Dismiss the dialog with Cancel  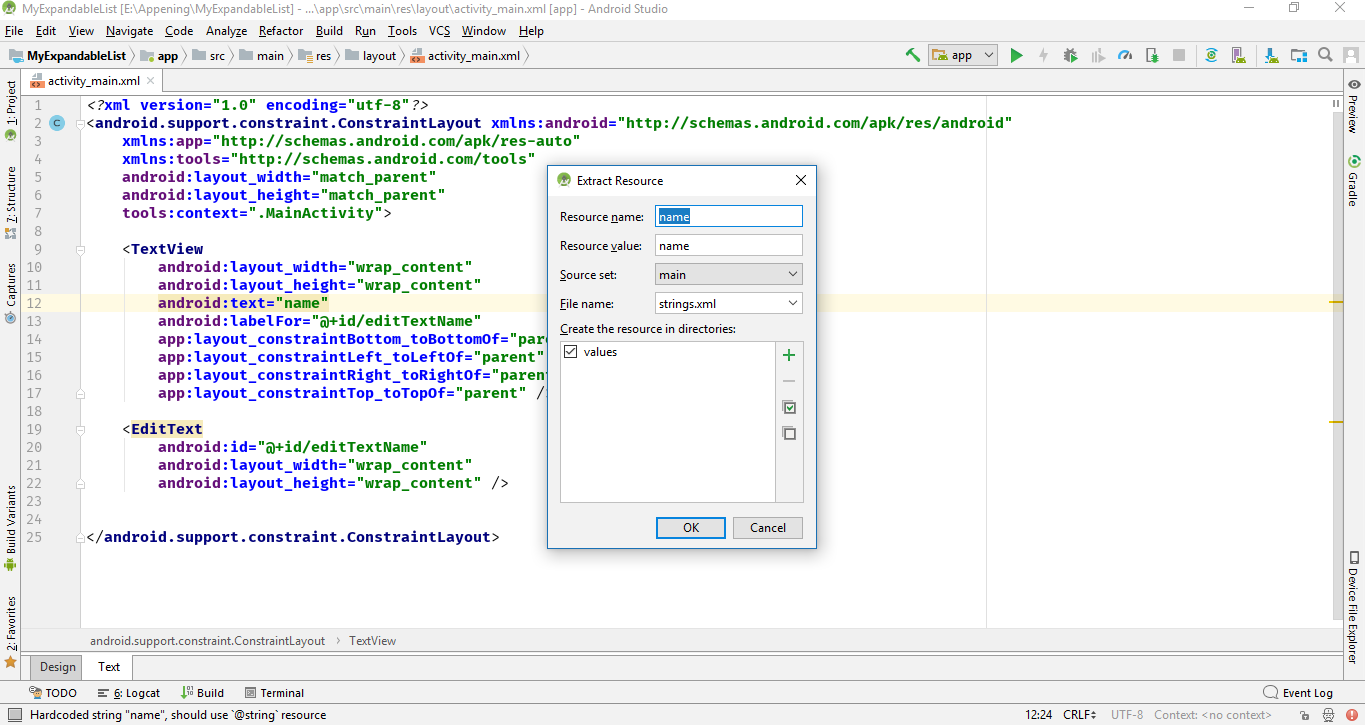tap(767, 527)
